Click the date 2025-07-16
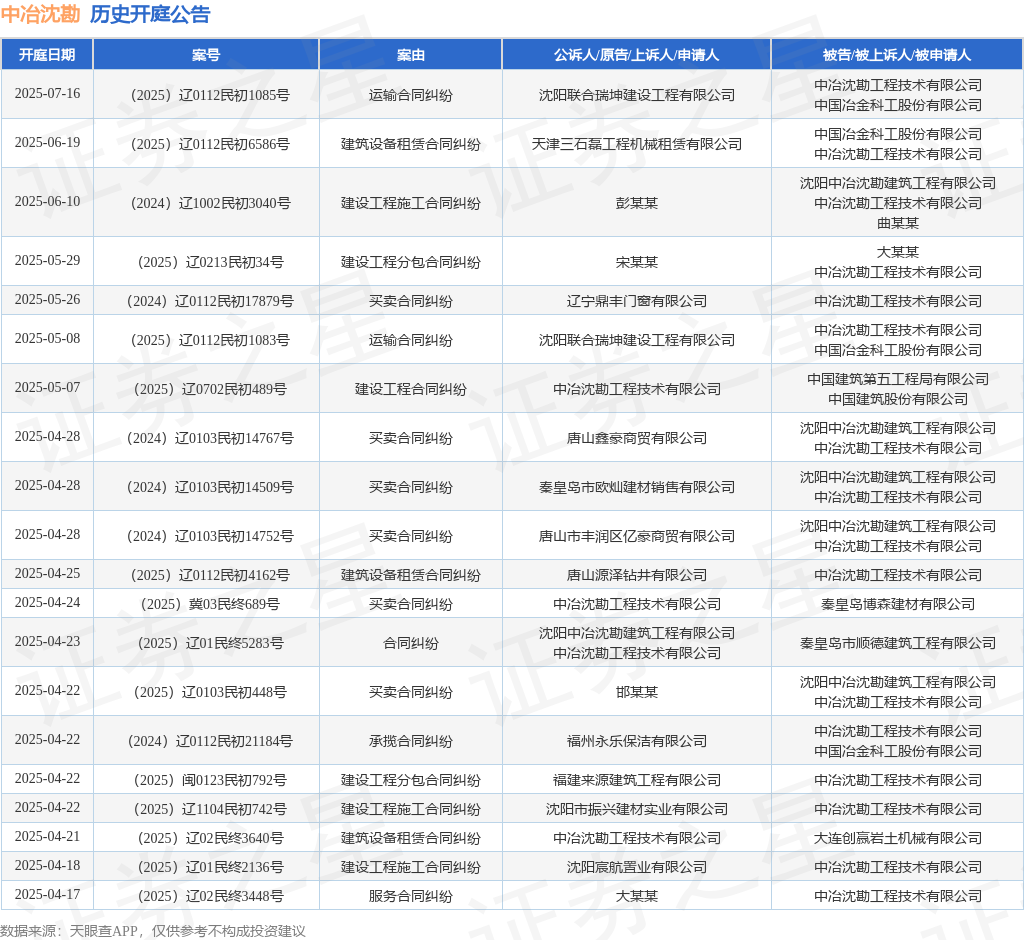The image size is (1024, 940). click(x=47, y=93)
